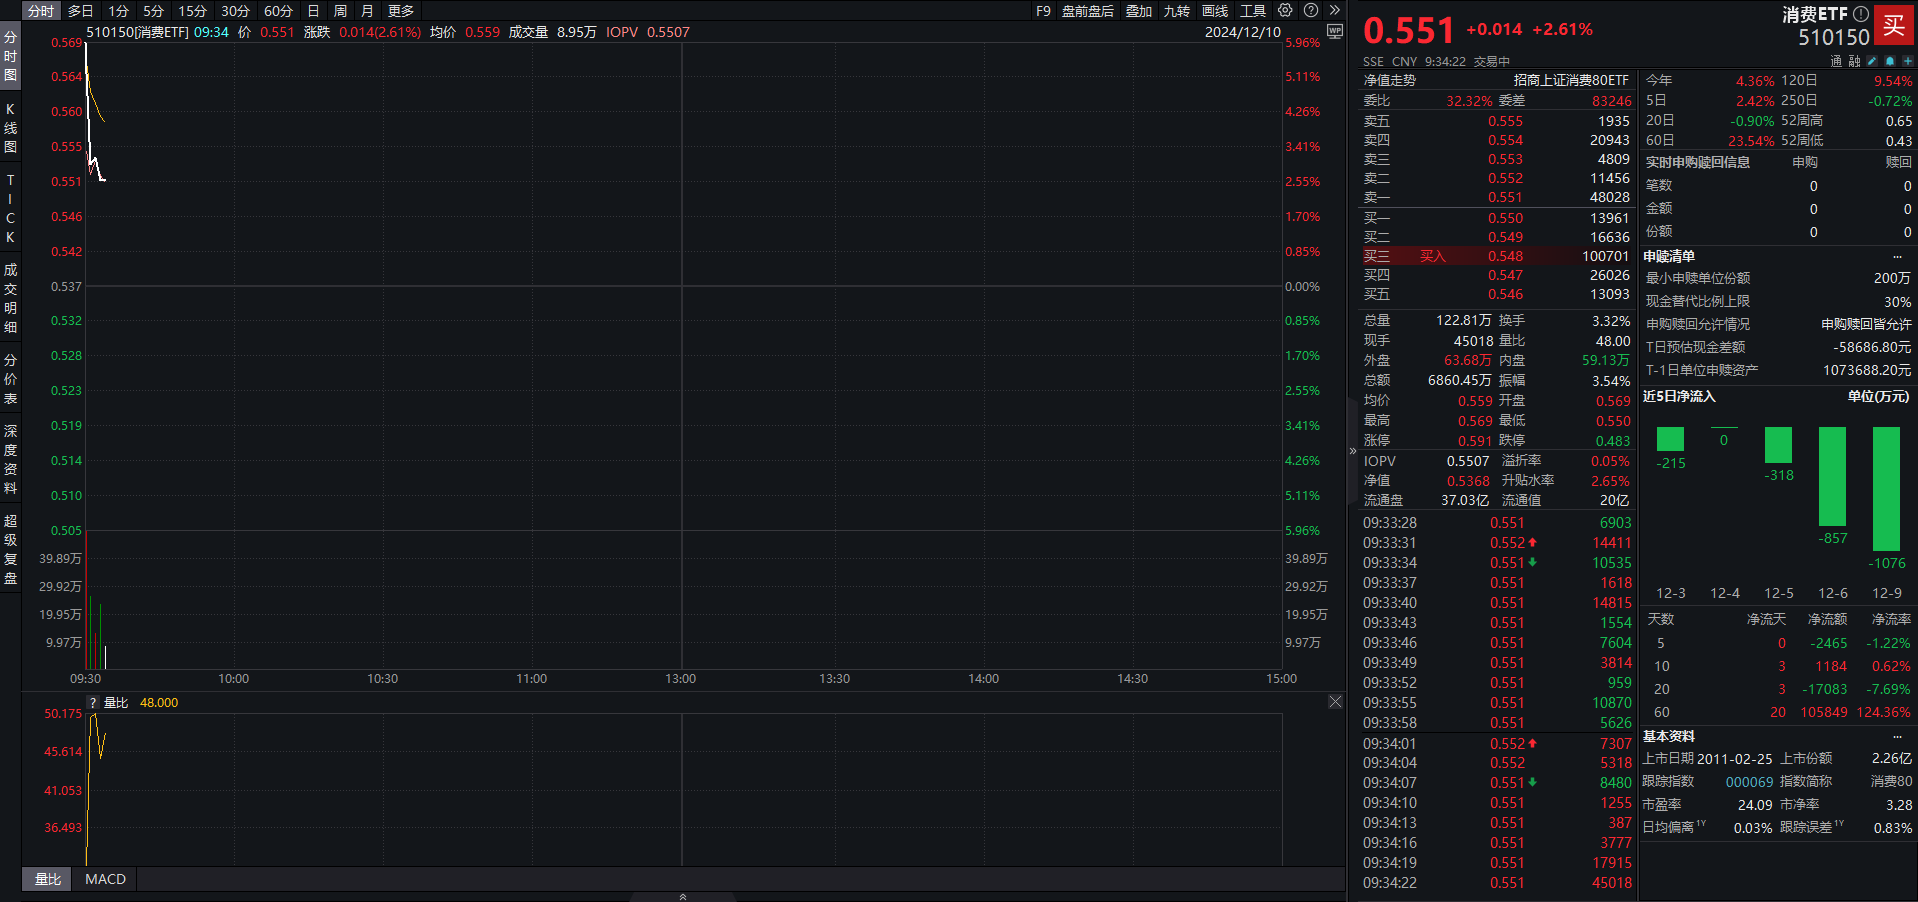Switch to the MACD indicator tab
1918x902 pixels.
click(106, 879)
